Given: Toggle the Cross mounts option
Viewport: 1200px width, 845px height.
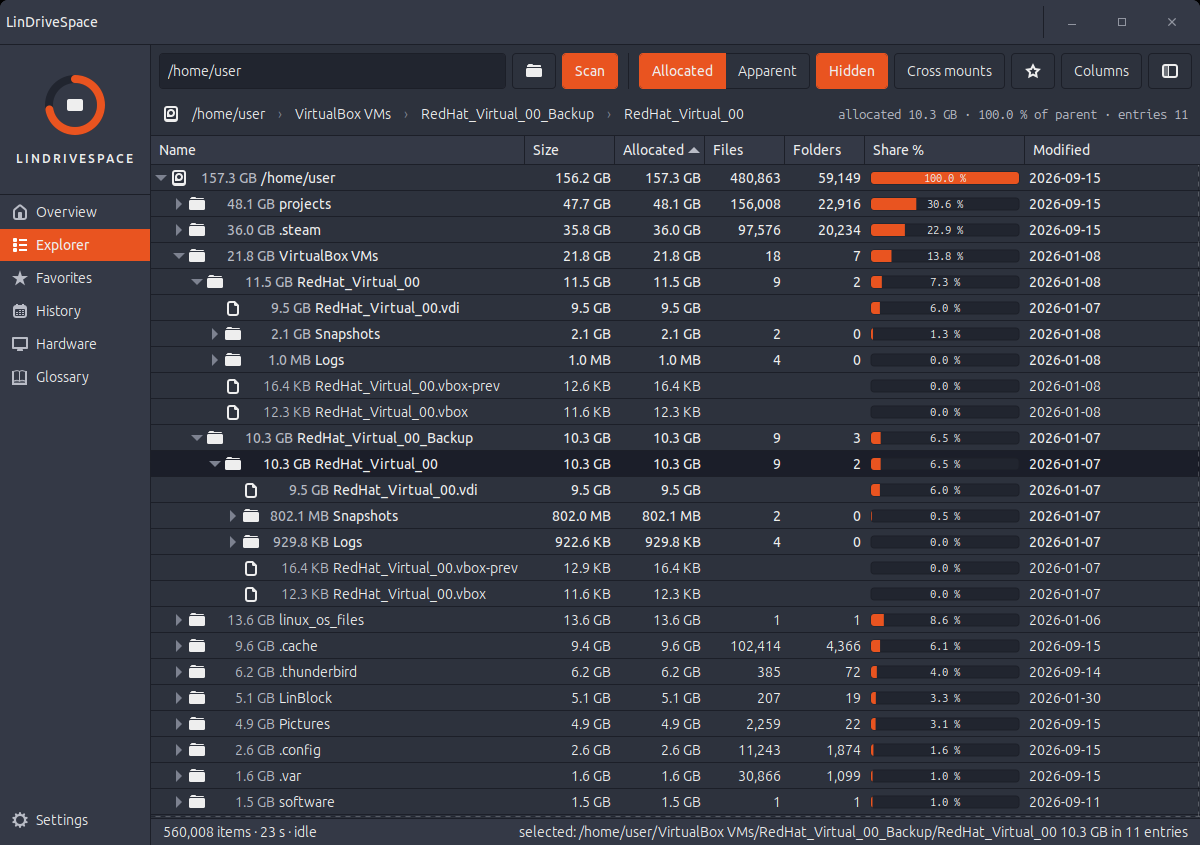Looking at the screenshot, I should pos(949,71).
